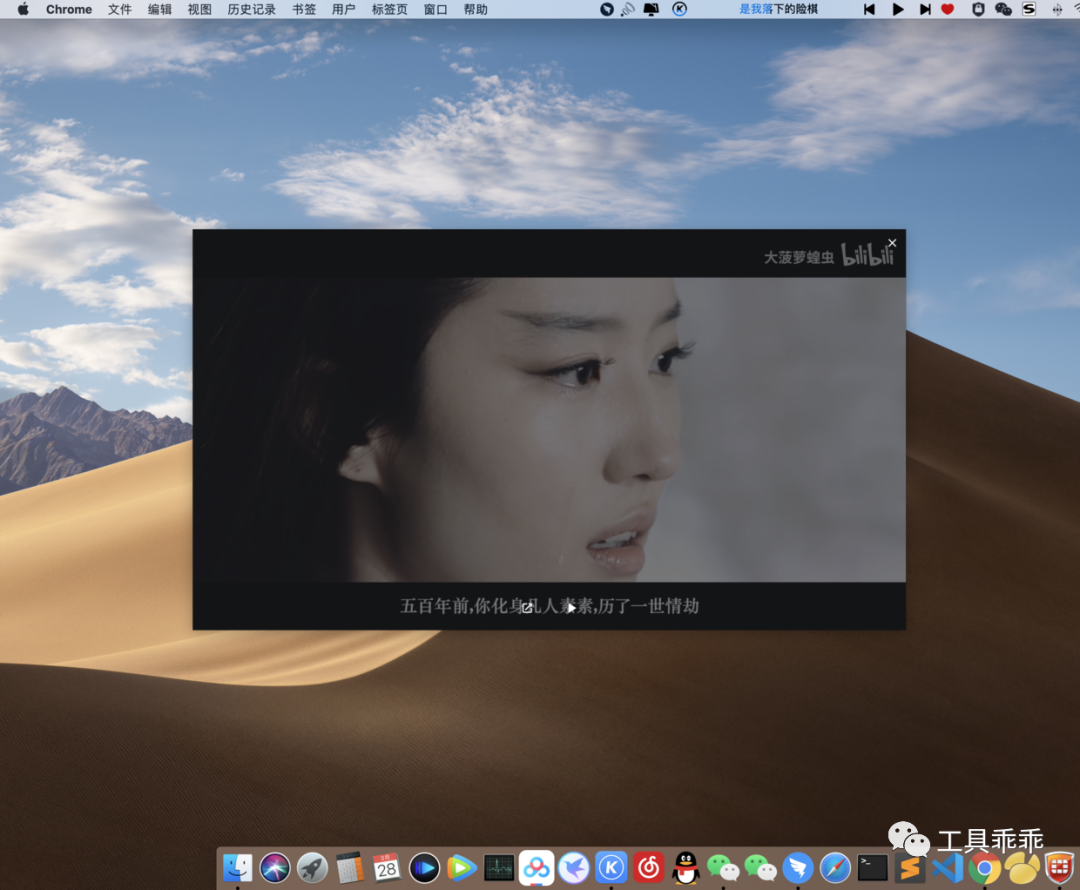Open the 帮助 menu

pos(475,9)
